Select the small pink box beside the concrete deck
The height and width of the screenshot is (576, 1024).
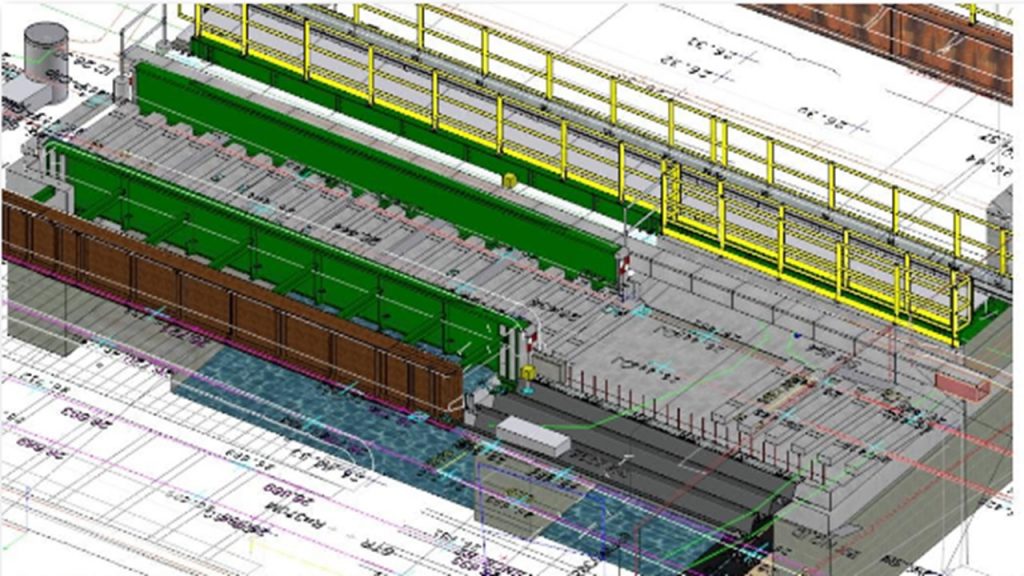[x=962, y=386]
